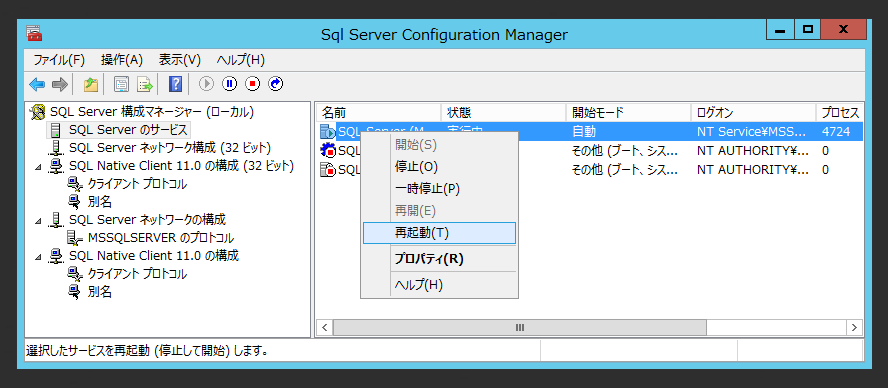Select the last 別名 tree item

tap(99, 292)
